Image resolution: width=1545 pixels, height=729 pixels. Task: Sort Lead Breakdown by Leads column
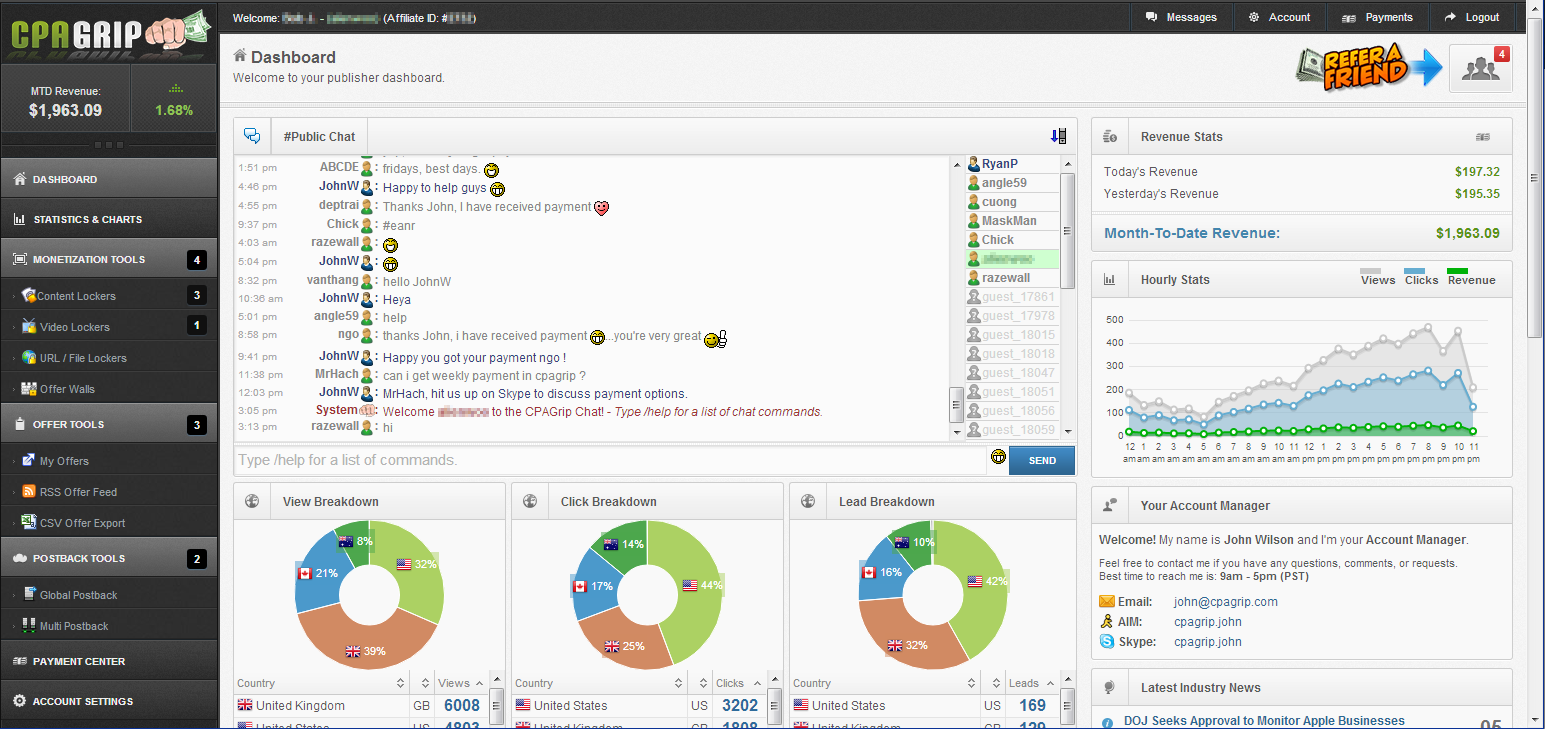point(1034,683)
